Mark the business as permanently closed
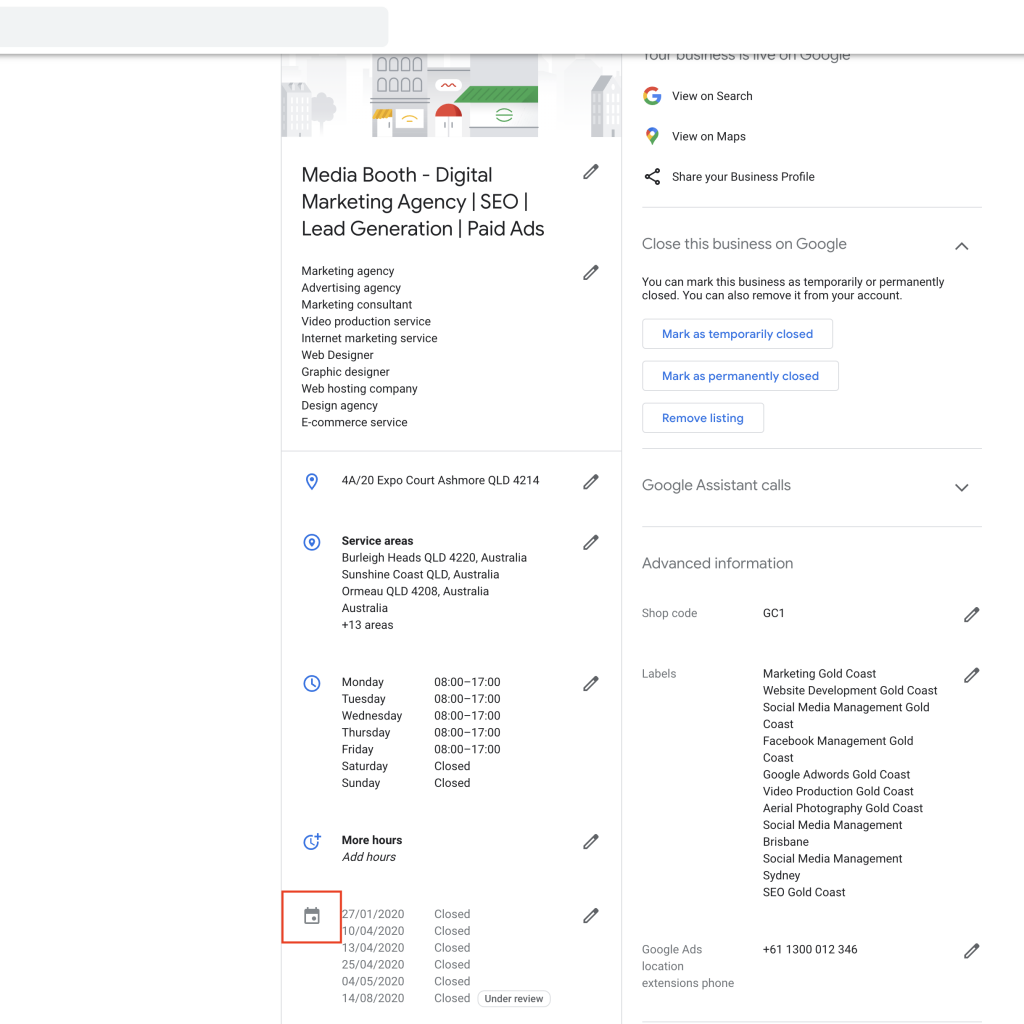Image resolution: width=1024 pixels, height=1024 pixels. point(740,375)
